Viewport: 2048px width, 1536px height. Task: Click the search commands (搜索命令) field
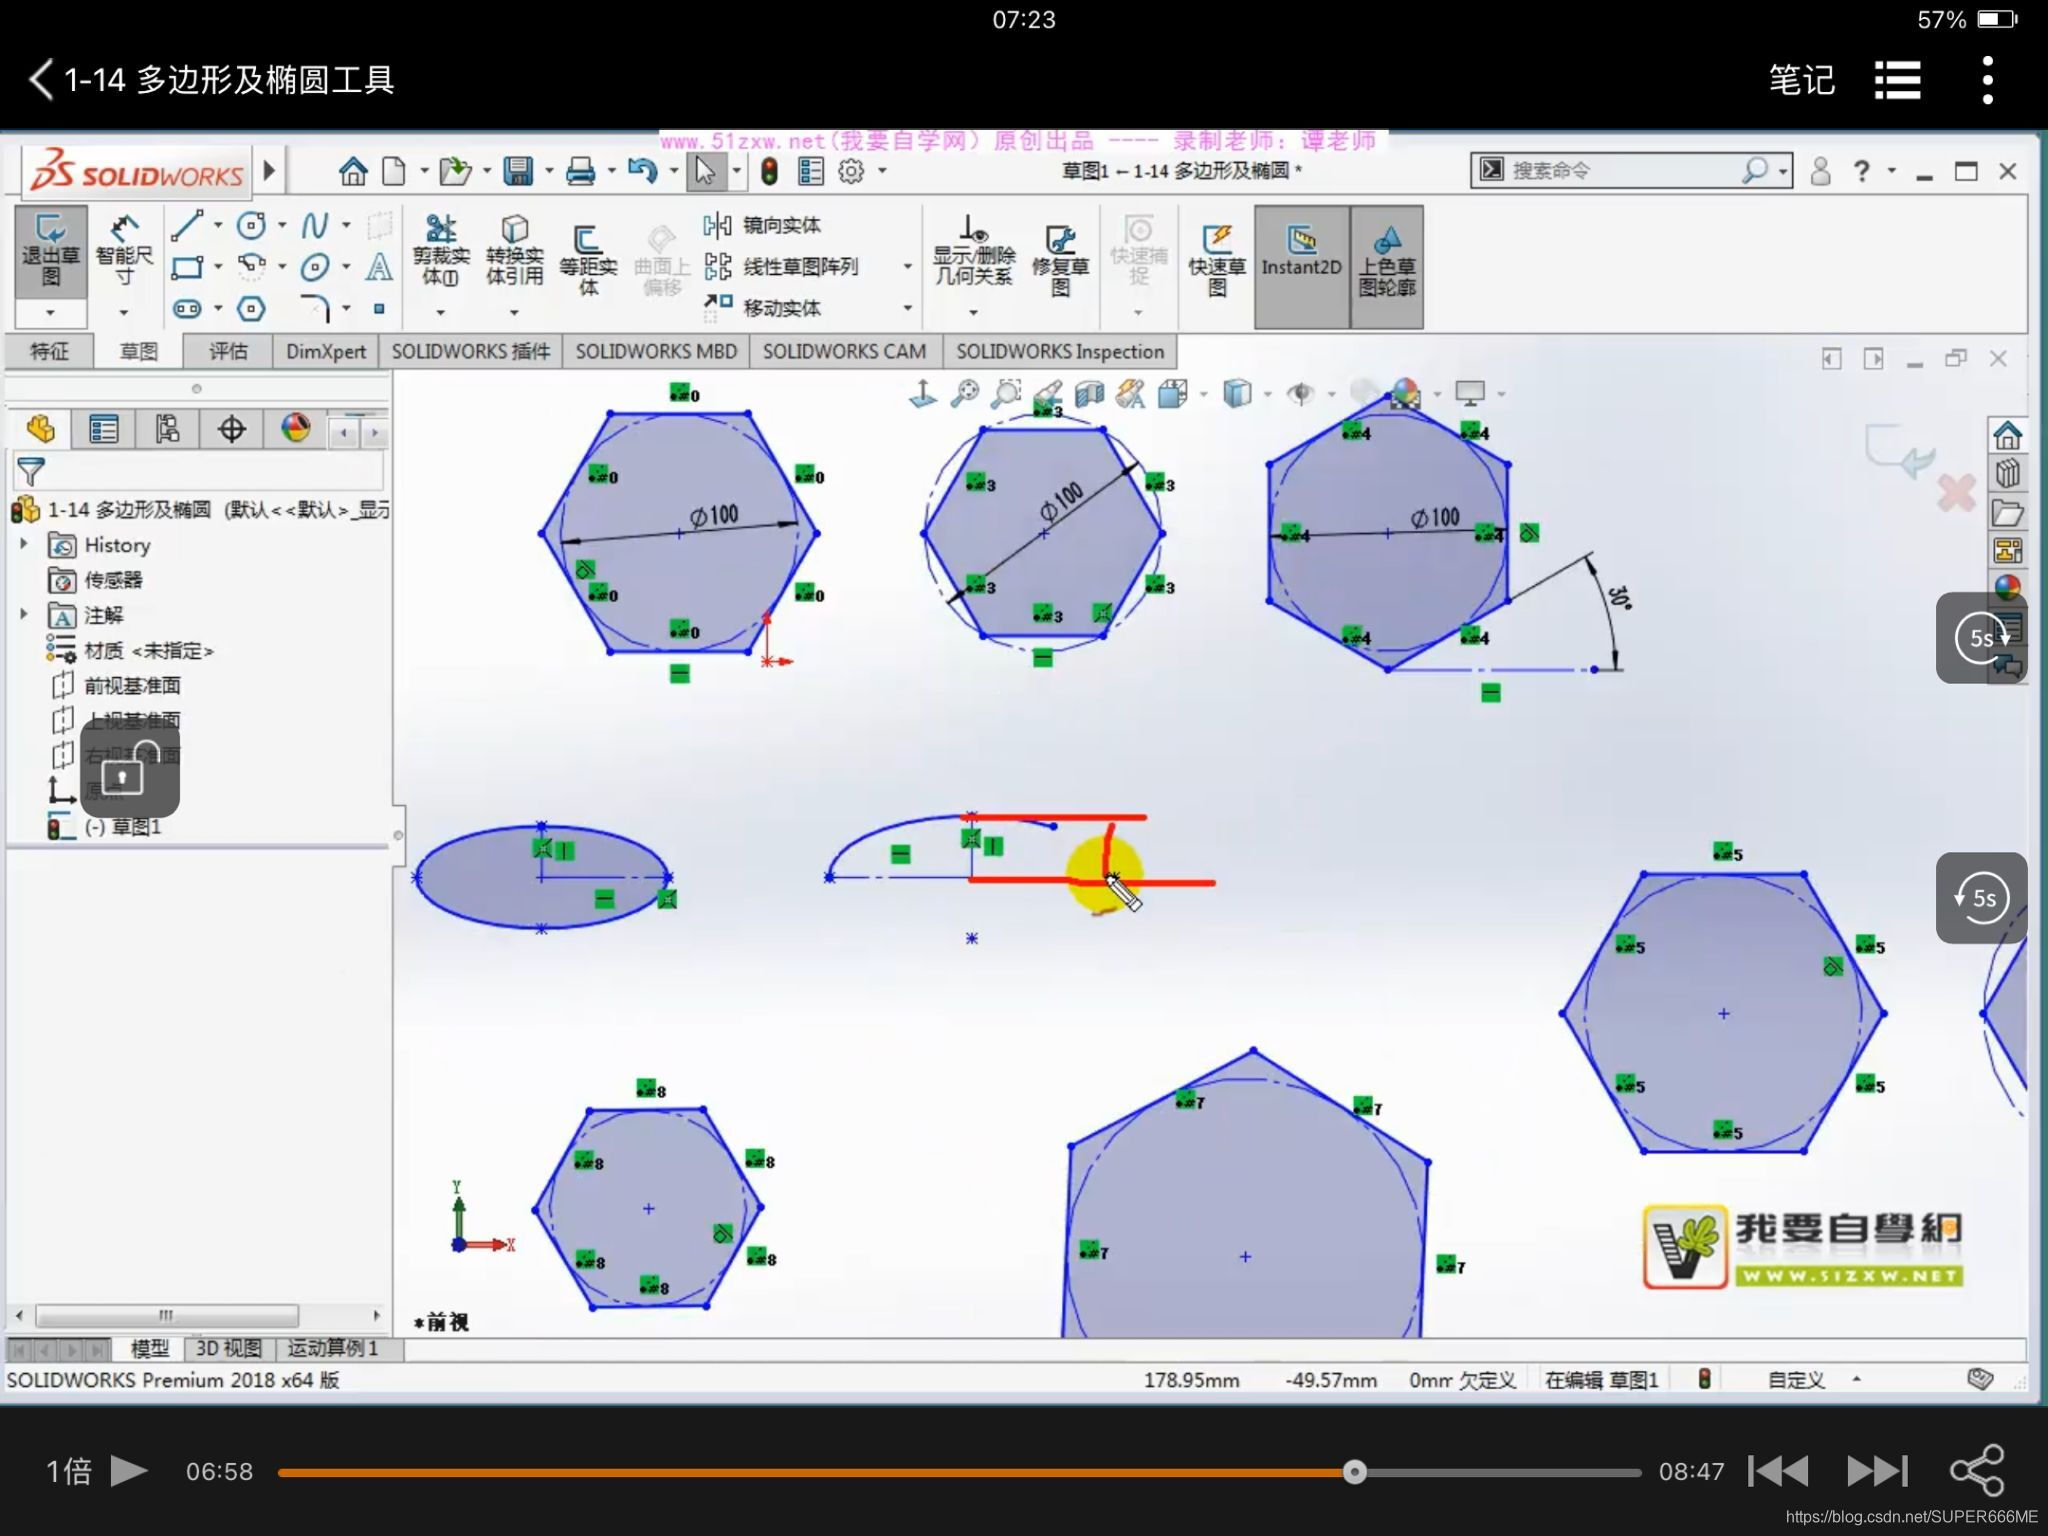coord(1620,171)
